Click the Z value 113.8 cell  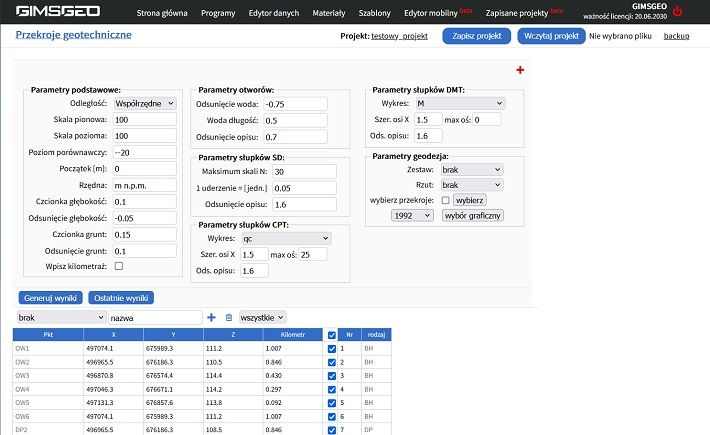click(233, 403)
